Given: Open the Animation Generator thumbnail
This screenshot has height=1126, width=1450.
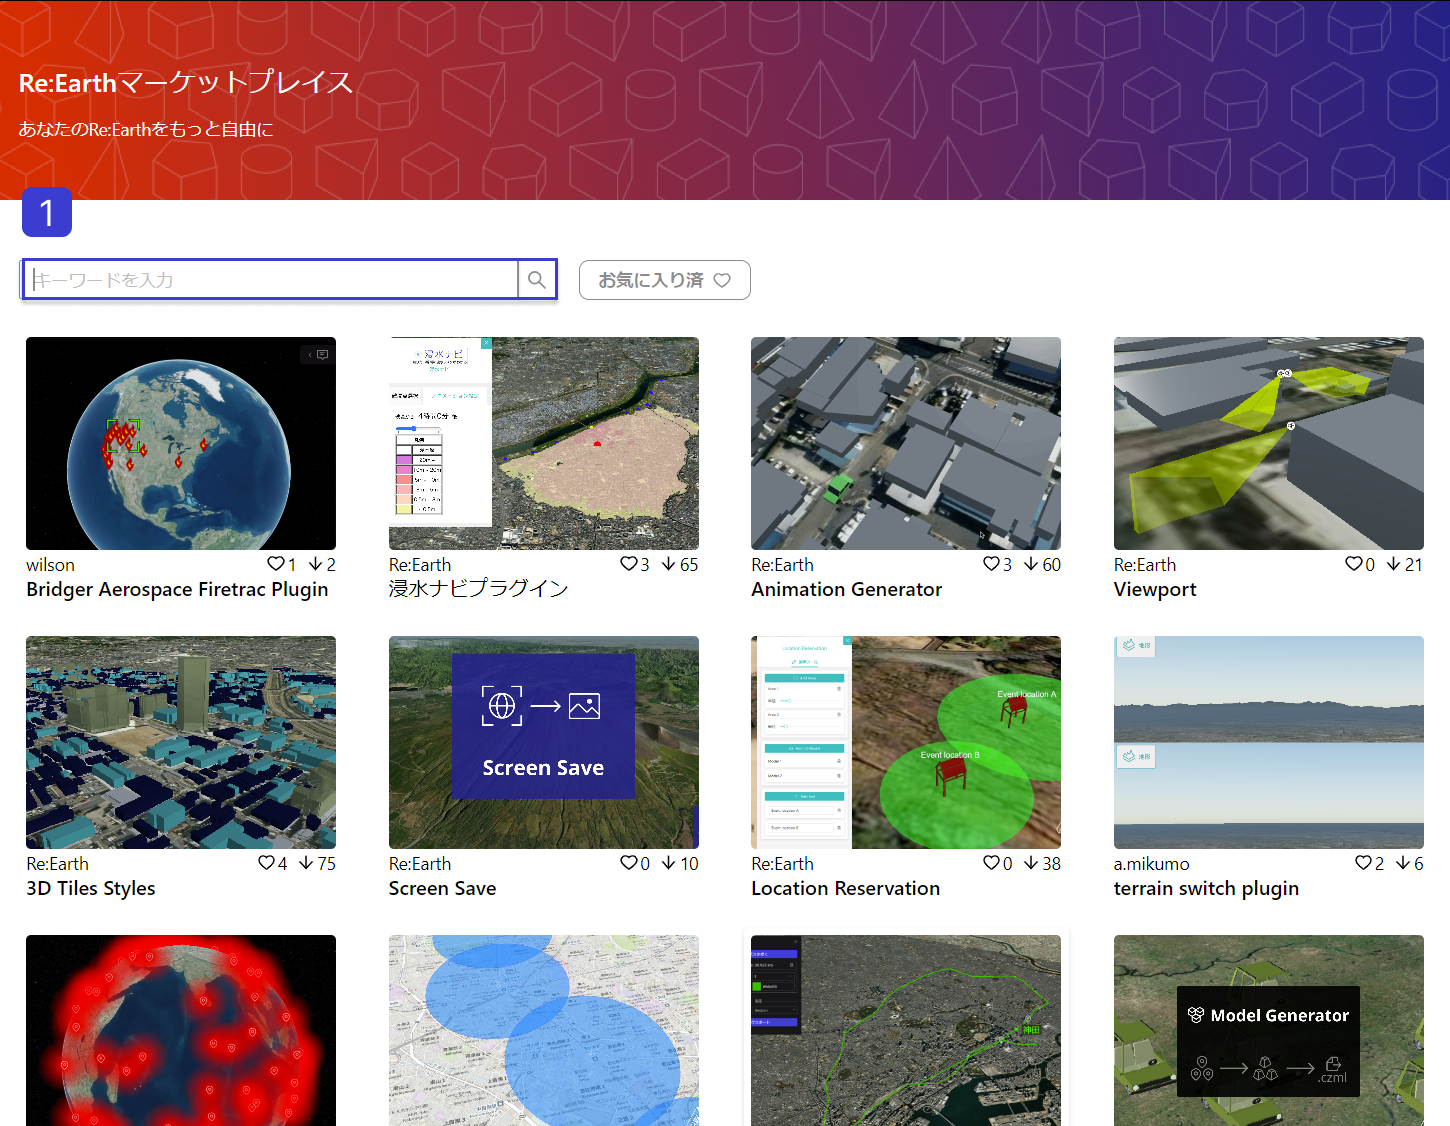Looking at the screenshot, I should tap(906, 443).
